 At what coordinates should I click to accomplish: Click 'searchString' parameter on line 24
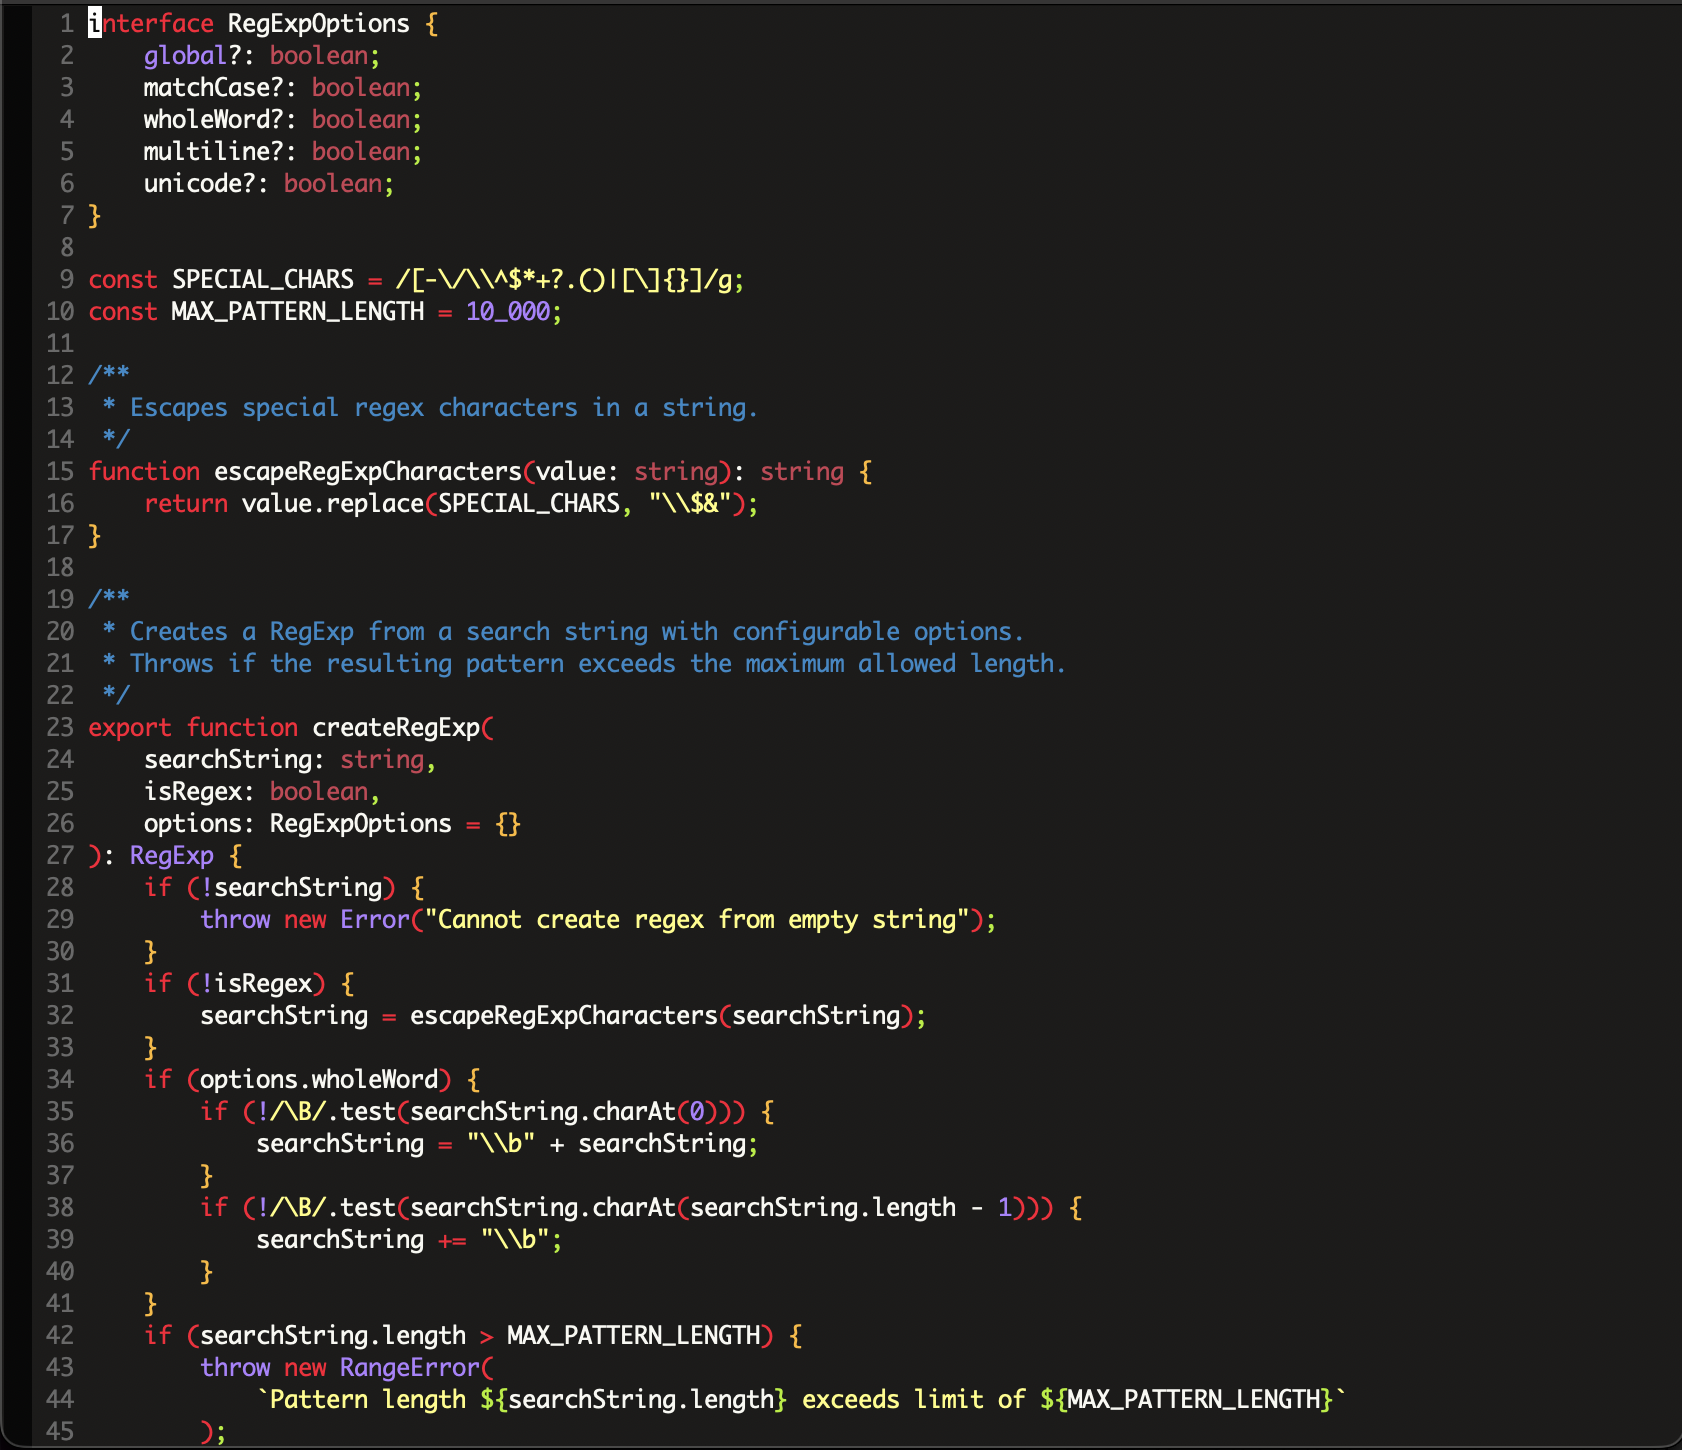coord(228,759)
